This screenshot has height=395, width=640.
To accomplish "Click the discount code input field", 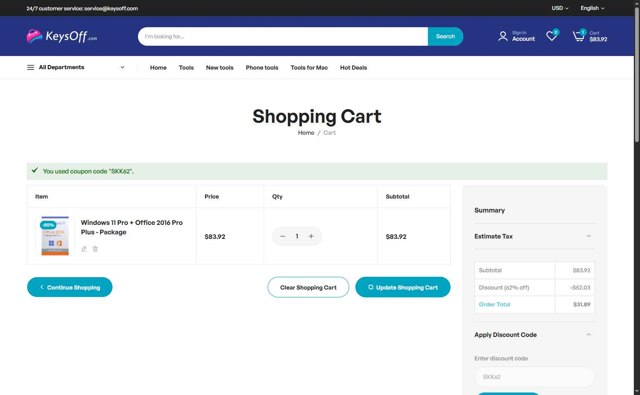I will [534, 377].
